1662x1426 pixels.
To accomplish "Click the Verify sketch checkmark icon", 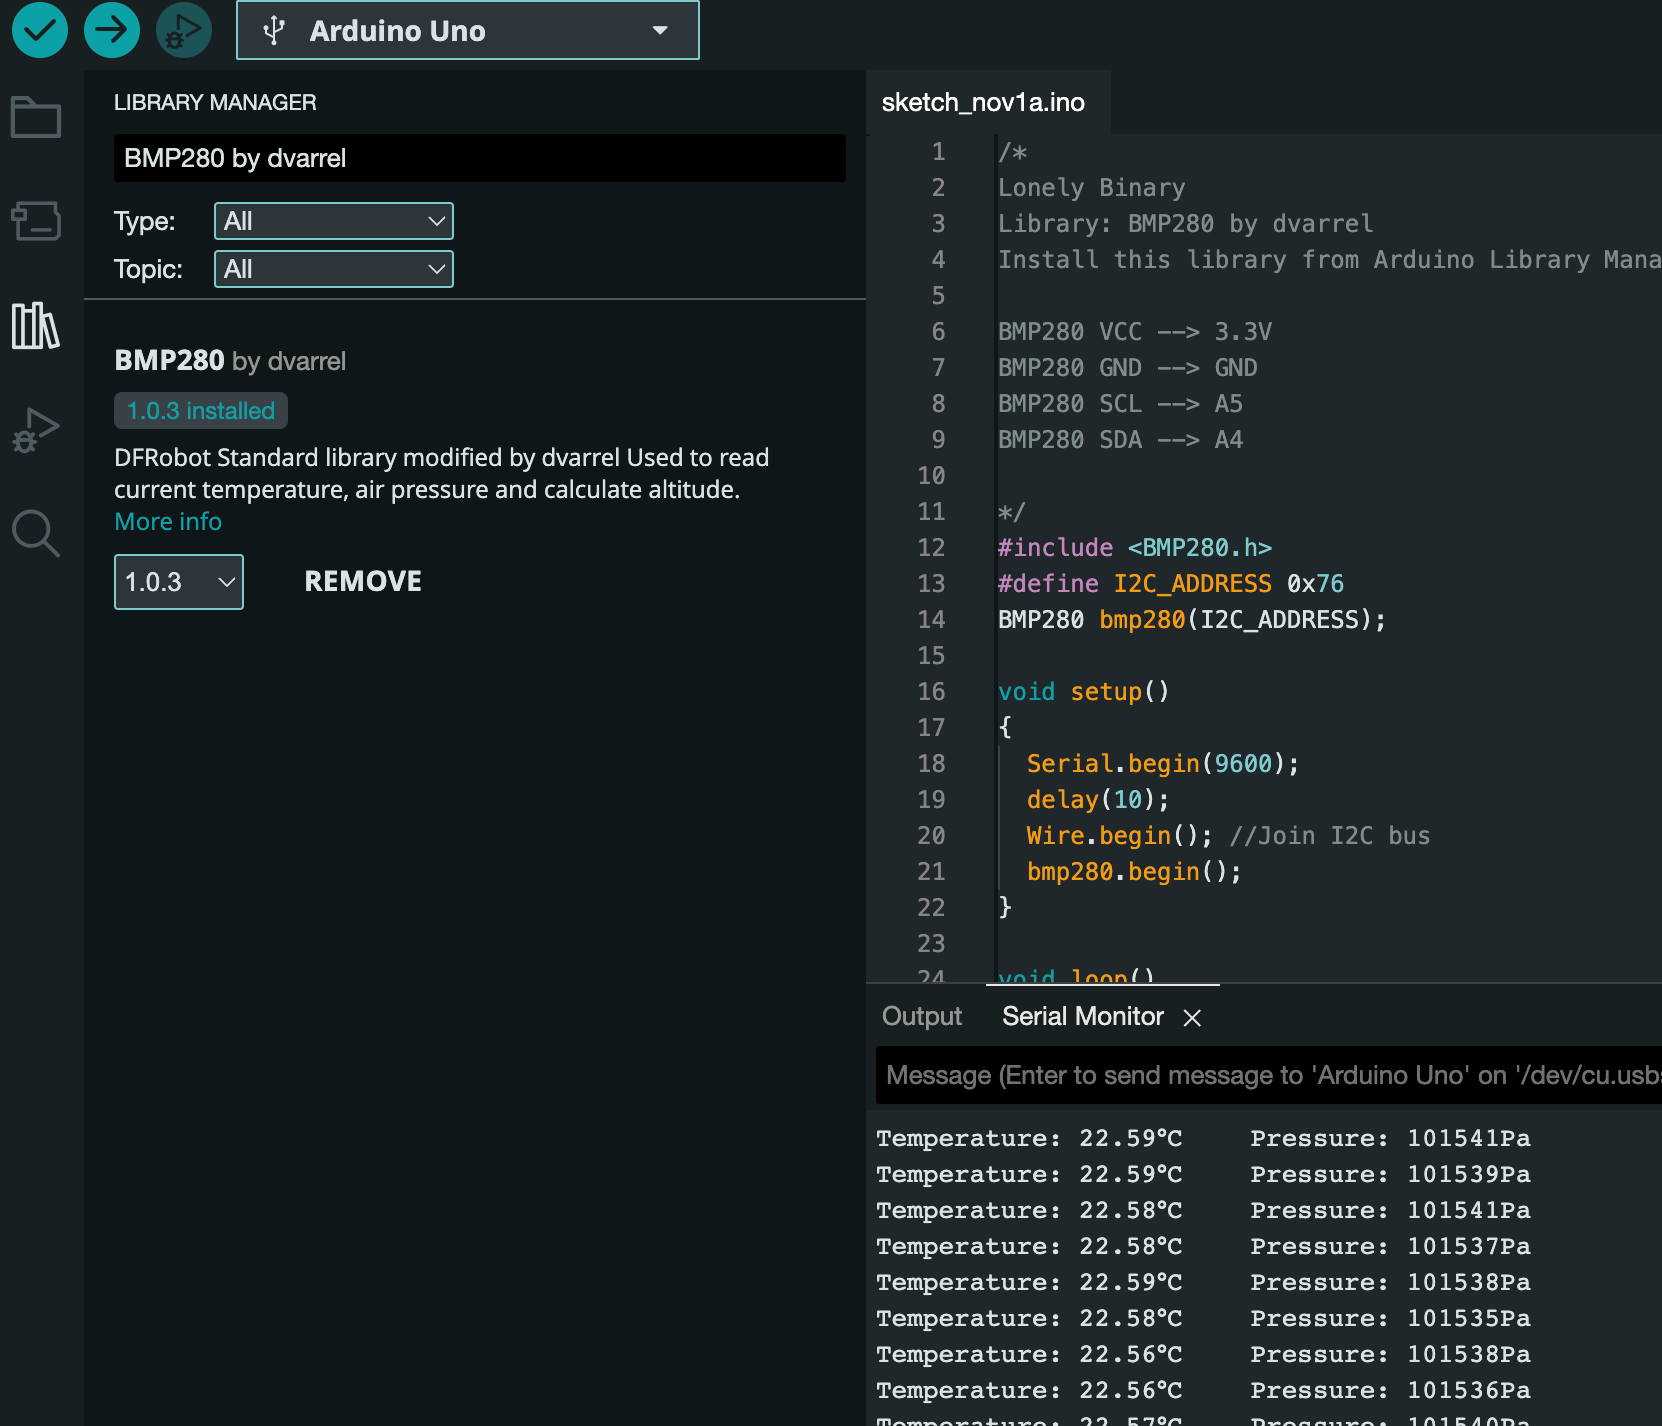I will (x=39, y=30).
